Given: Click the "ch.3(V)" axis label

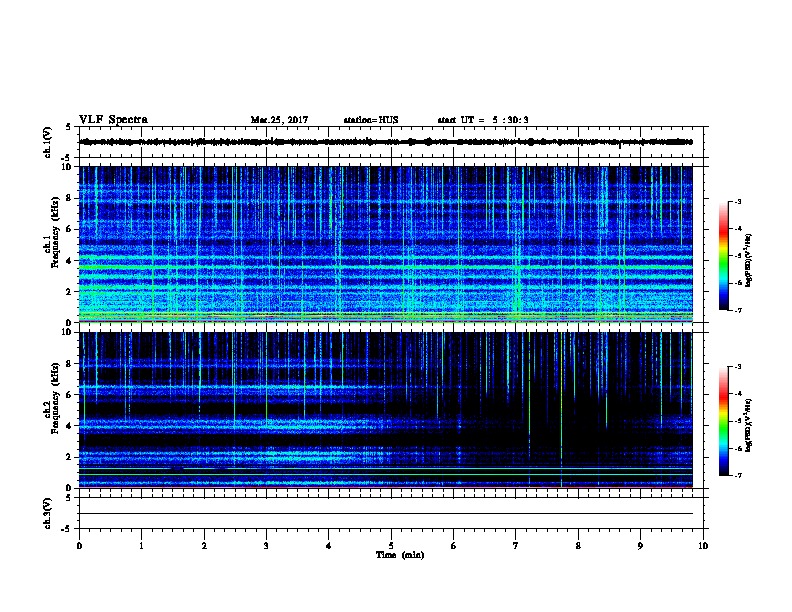Looking at the screenshot, I should click(x=47, y=513).
